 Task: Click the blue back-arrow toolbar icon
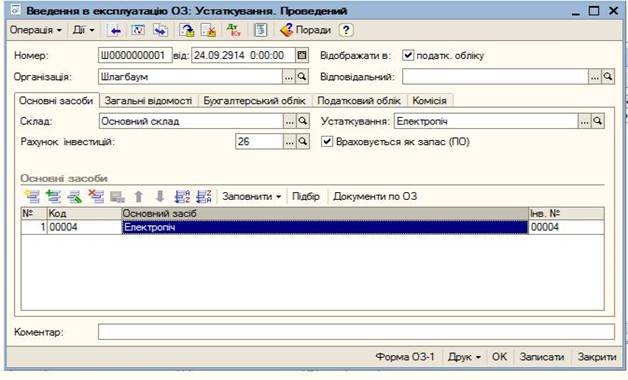pos(115,30)
